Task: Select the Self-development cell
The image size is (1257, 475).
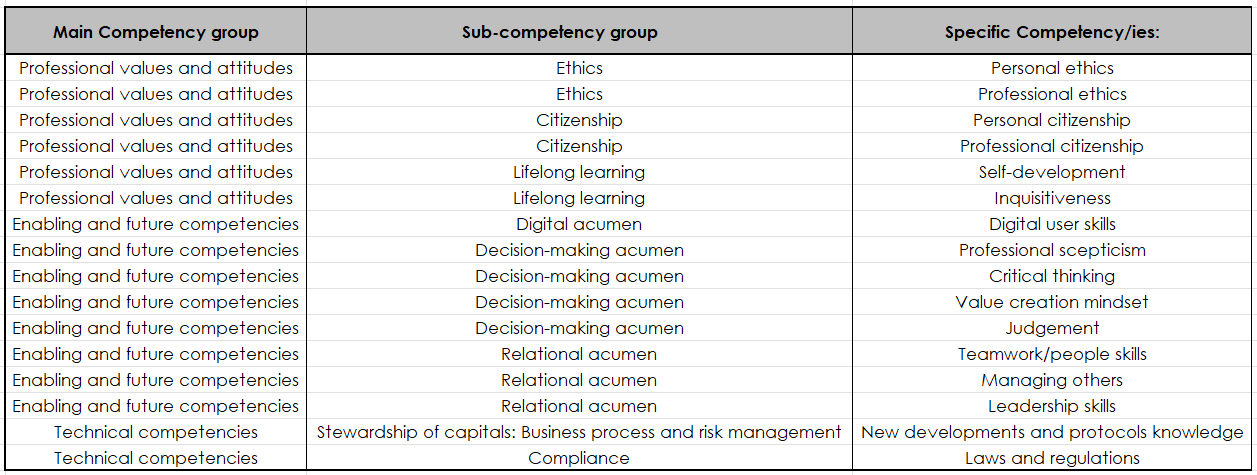Action: pyautogui.click(x=1052, y=172)
